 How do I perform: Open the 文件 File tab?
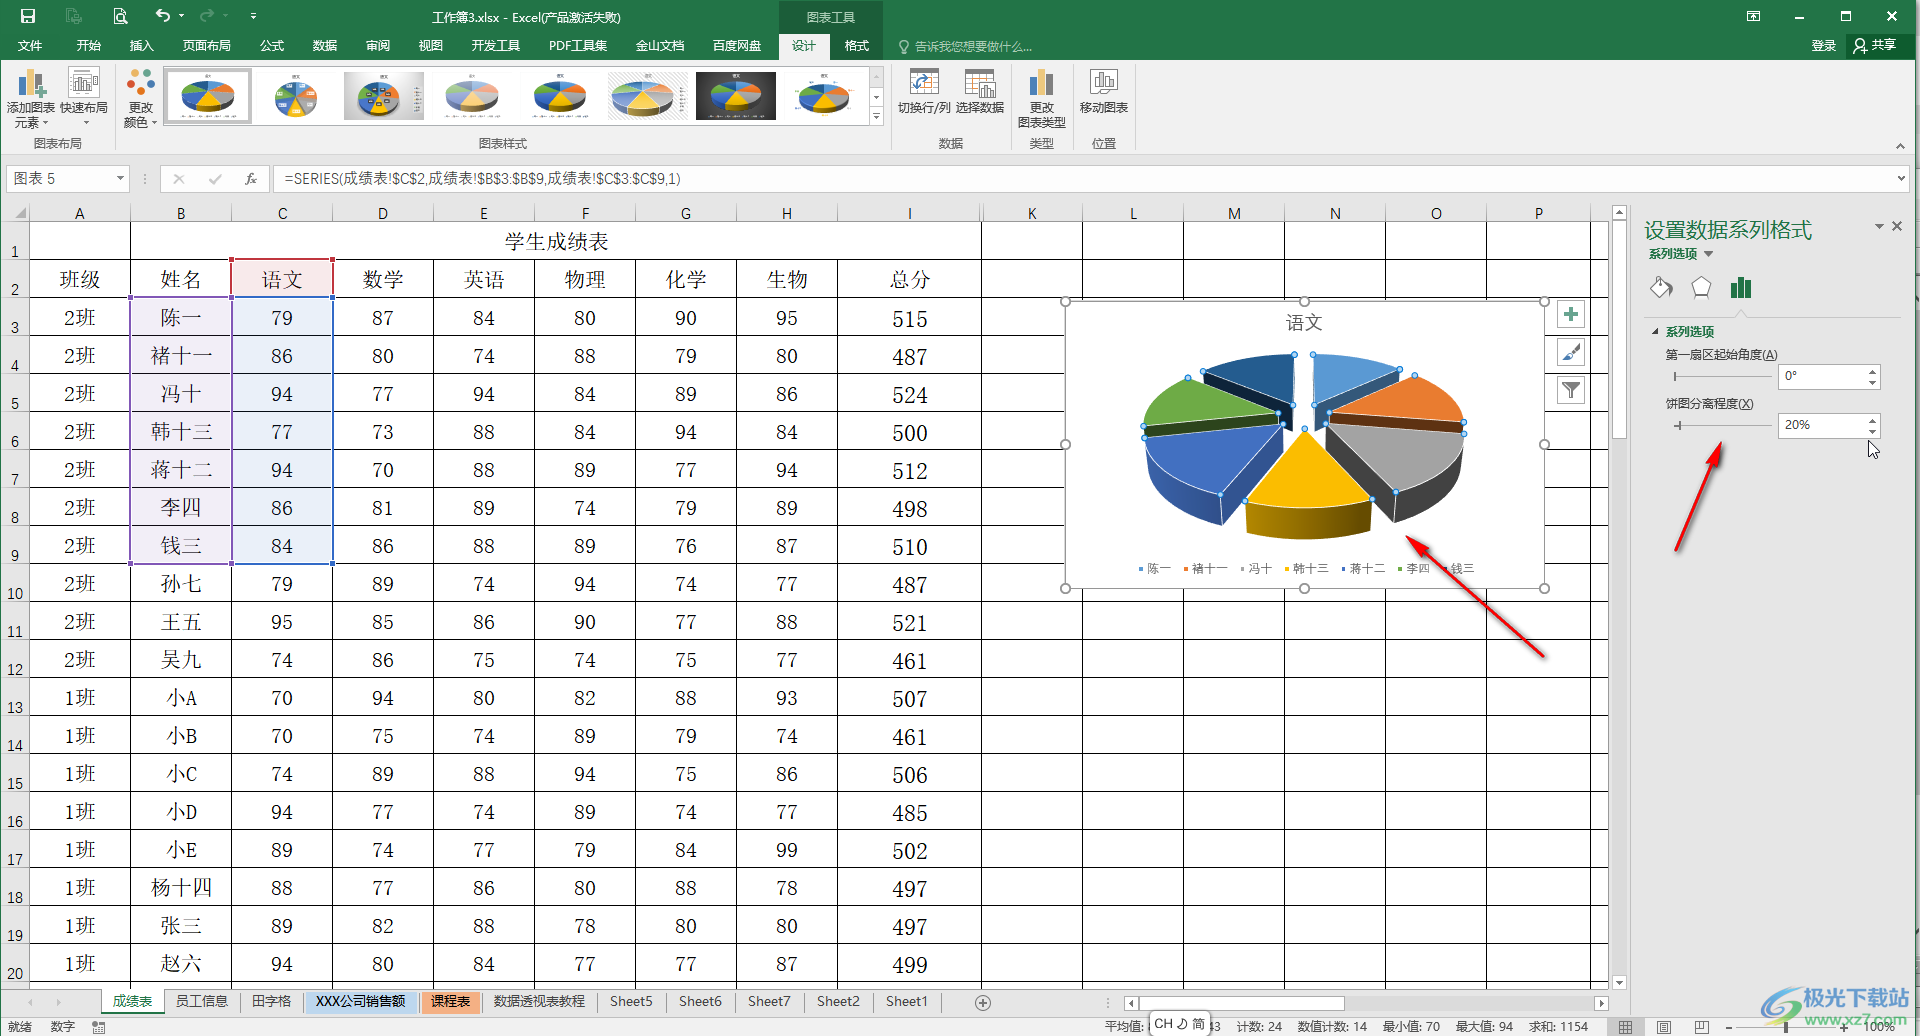pyautogui.click(x=30, y=46)
